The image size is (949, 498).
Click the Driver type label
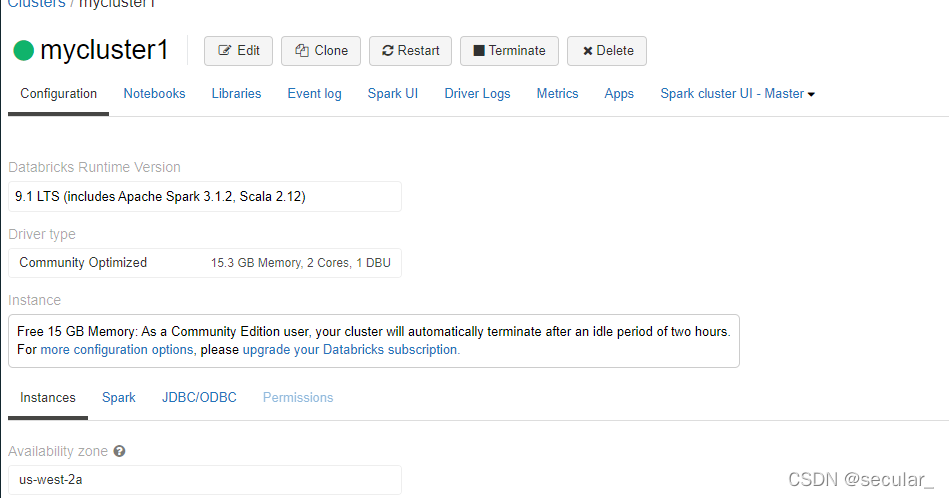(x=42, y=234)
